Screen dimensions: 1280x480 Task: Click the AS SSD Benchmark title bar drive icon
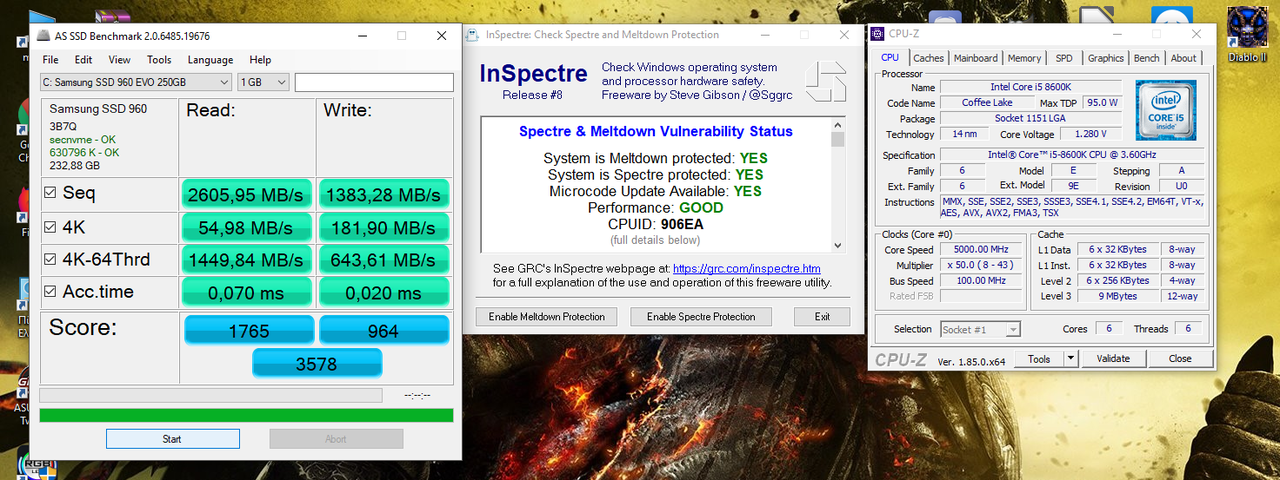click(x=42, y=35)
